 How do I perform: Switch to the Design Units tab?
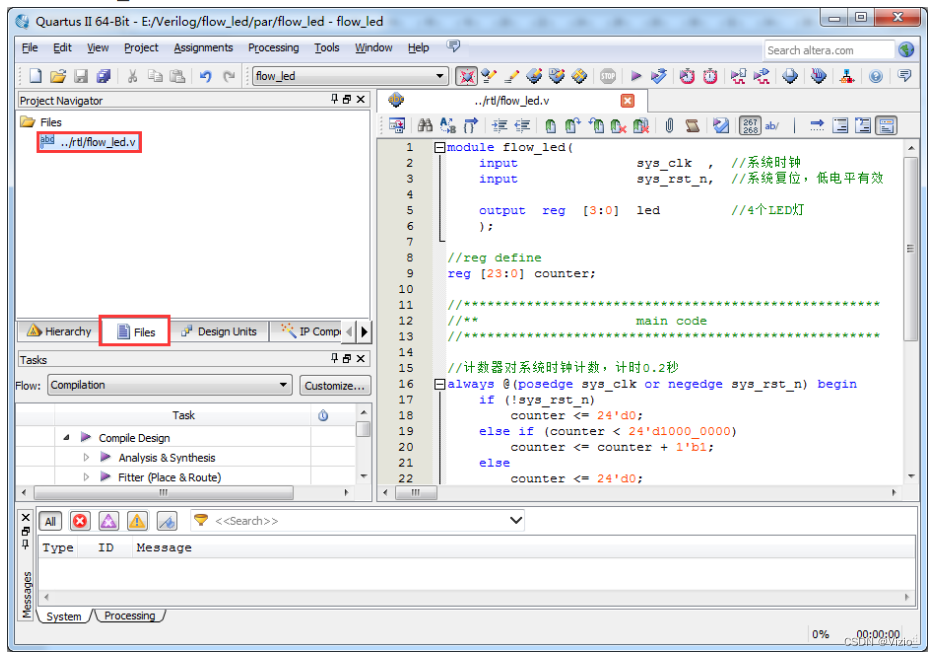point(219,331)
